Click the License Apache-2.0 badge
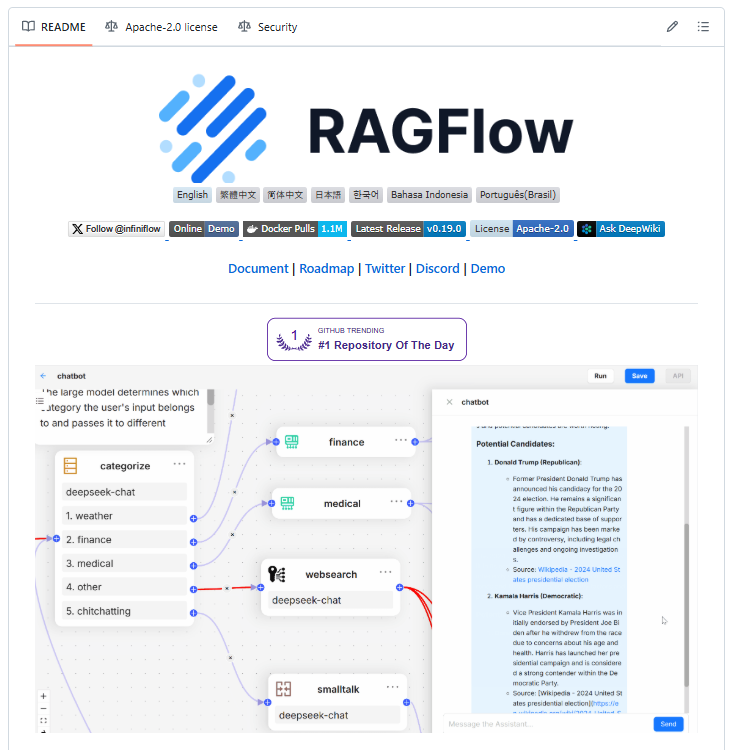 pyautogui.click(x=521, y=229)
